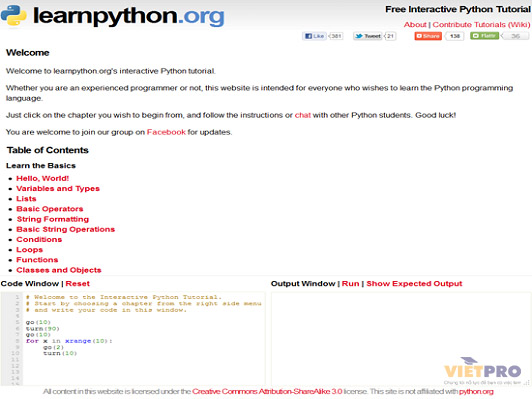Viewport: 532px width, 399px height.
Task: Open the Creative Commons license link
Action: pyautogui.click(x=267, y=392)
